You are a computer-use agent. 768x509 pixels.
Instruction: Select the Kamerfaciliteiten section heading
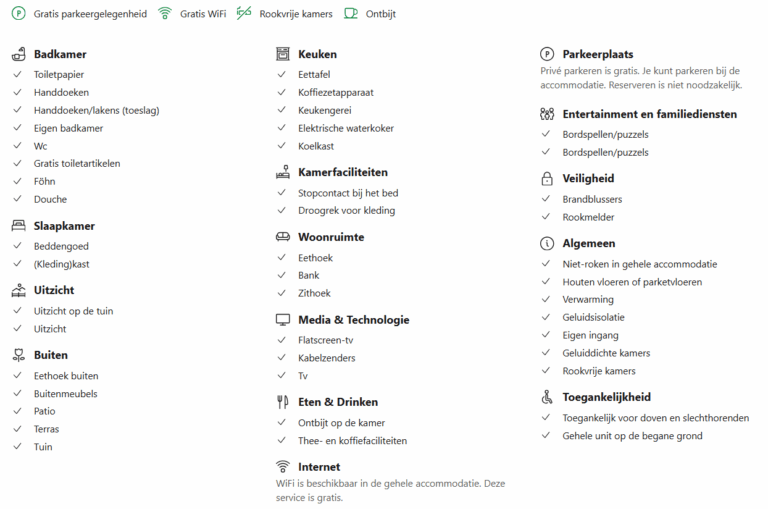[x=343, y=172]
